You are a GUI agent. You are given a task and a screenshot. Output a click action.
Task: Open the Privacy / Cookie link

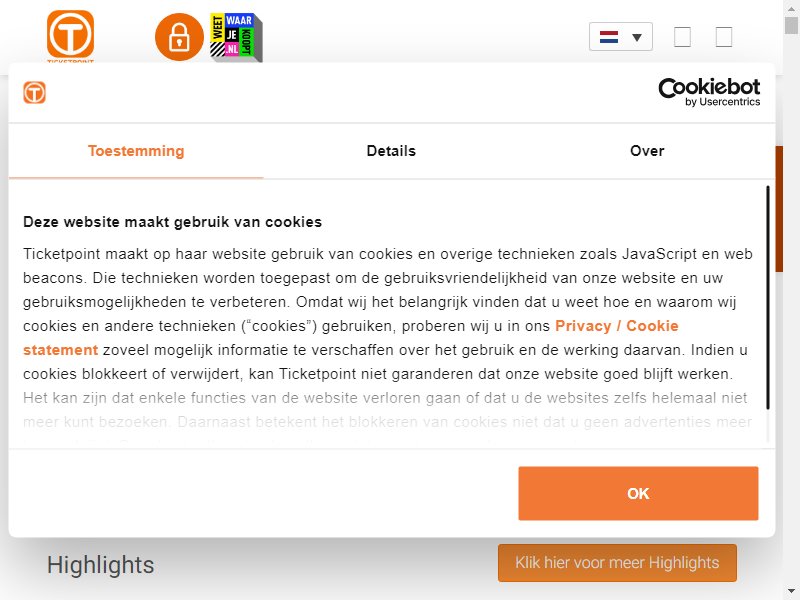[x=616, y=326]
